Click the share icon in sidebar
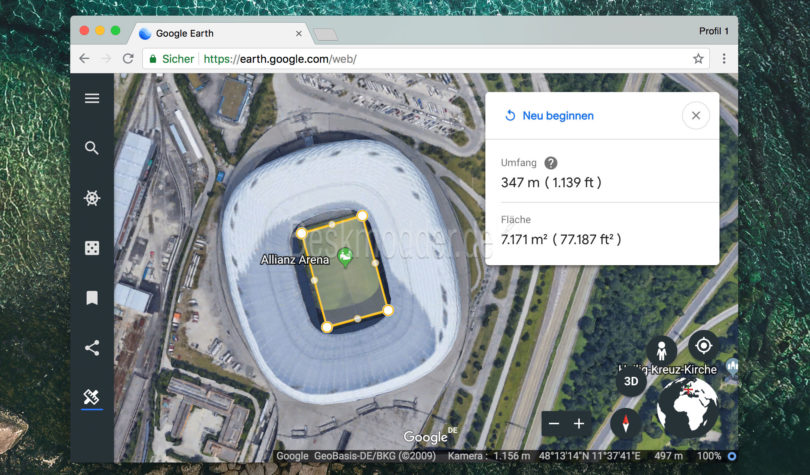This screenshot has height=475, width=810. (x=92, y=348)
